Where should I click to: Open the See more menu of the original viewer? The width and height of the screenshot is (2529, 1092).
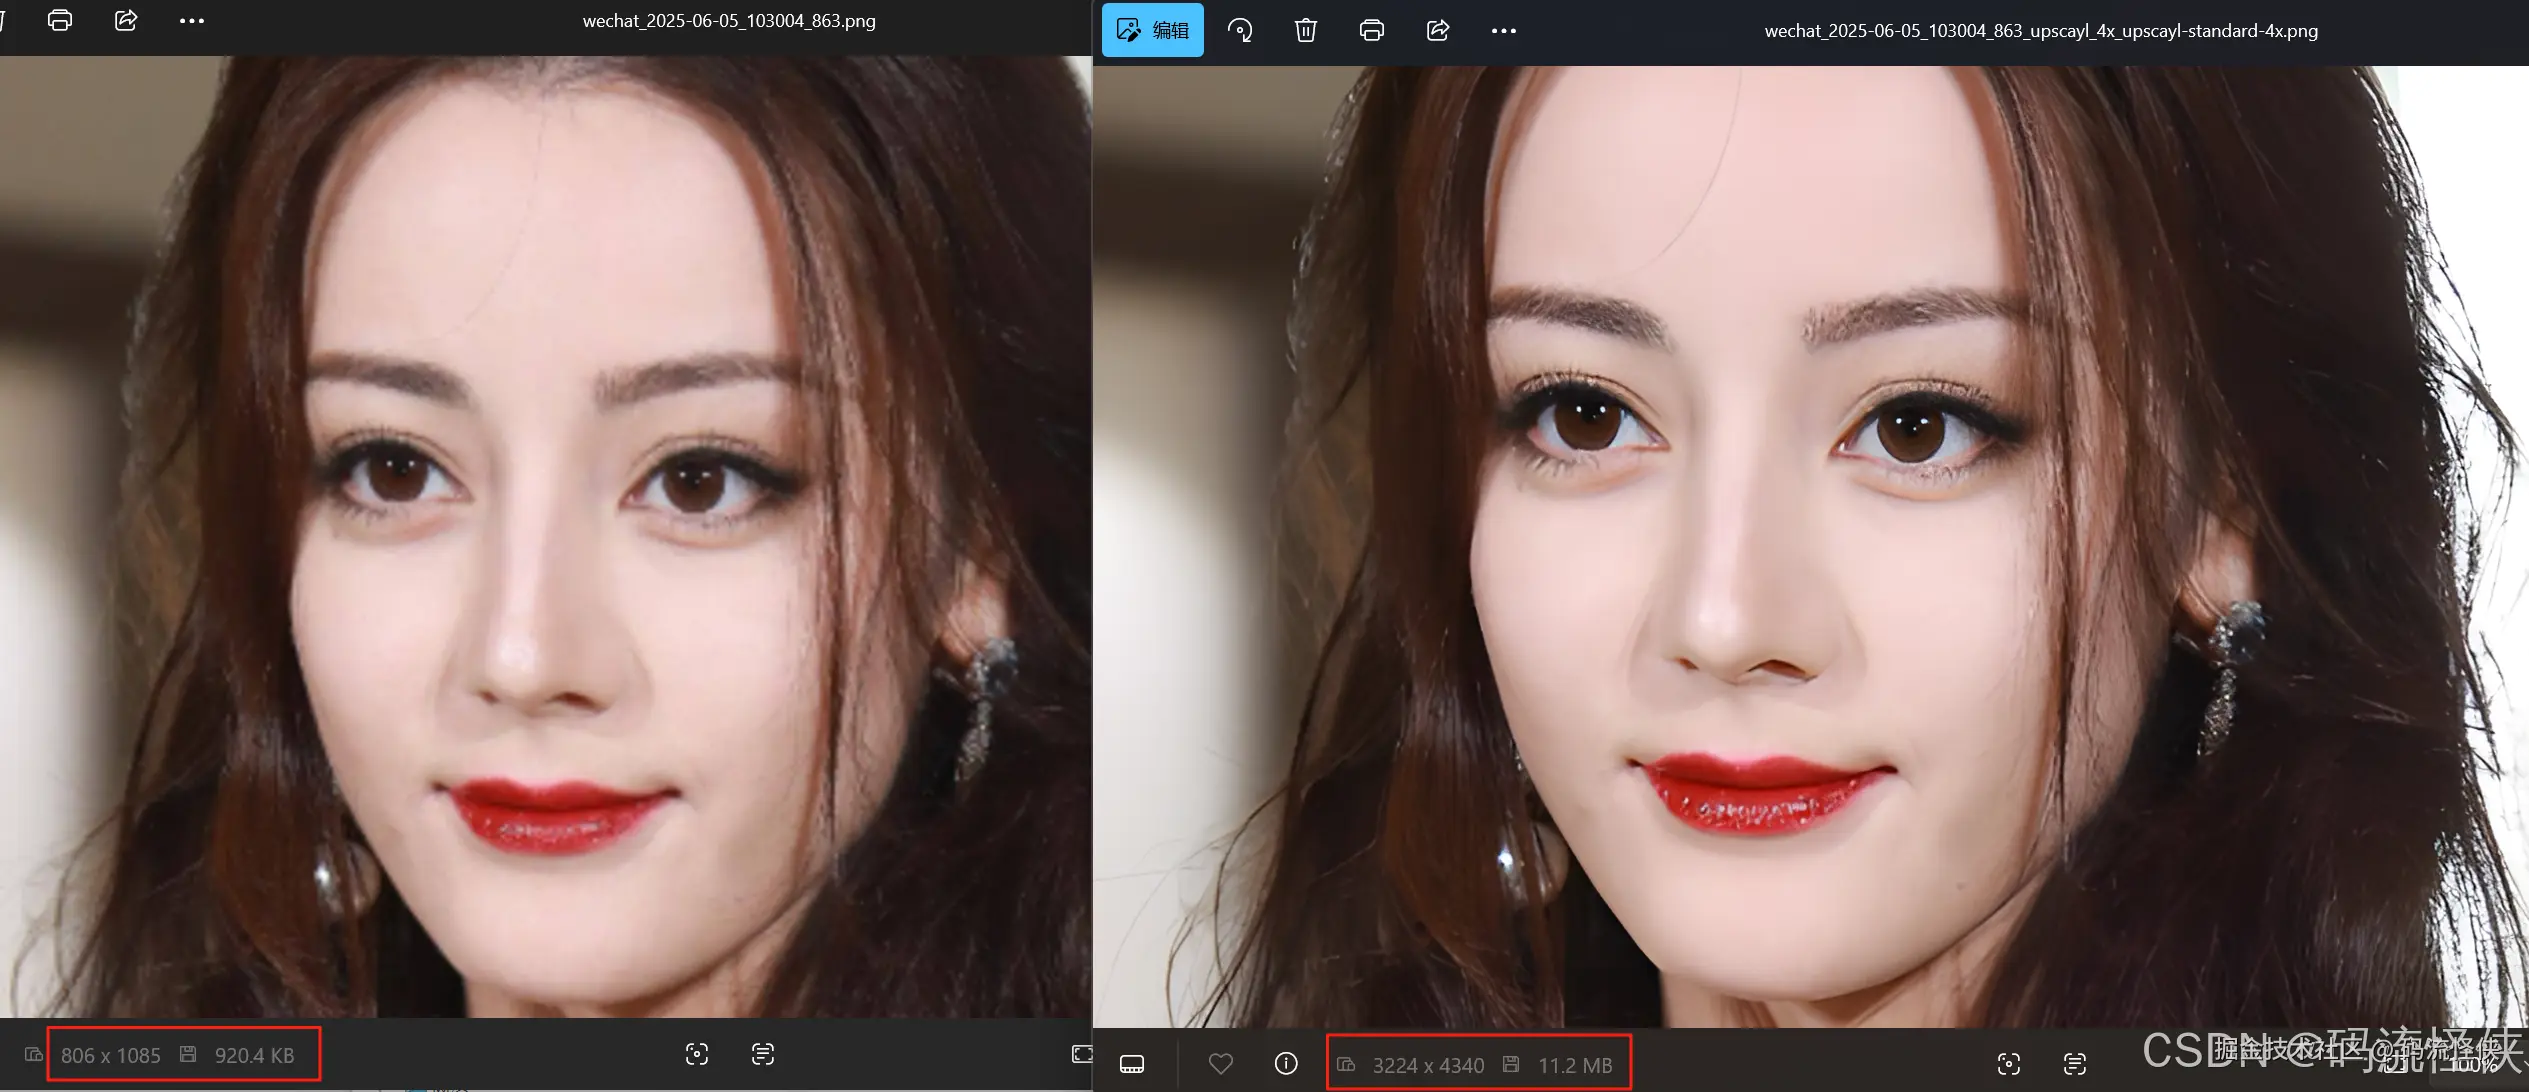(x=191, y=20)
